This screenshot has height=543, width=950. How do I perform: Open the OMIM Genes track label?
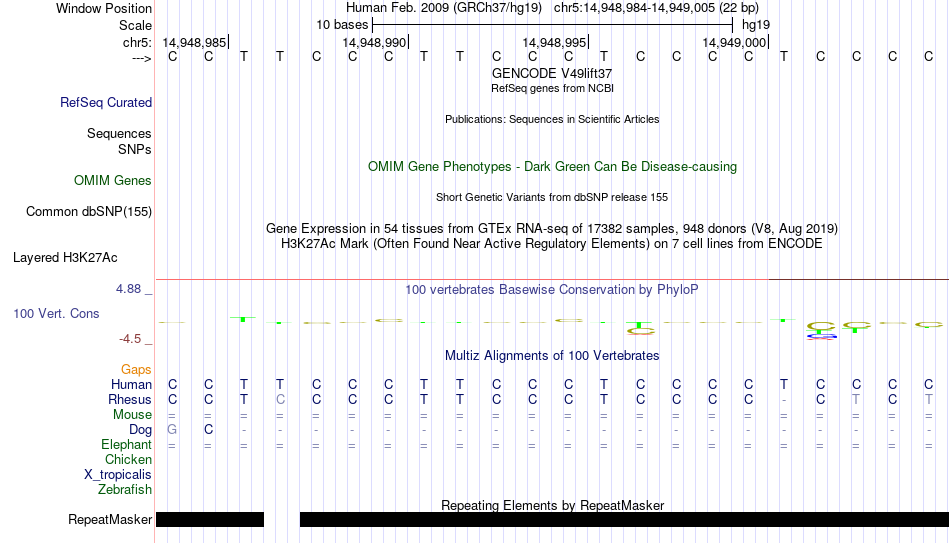tap(112, 181)
